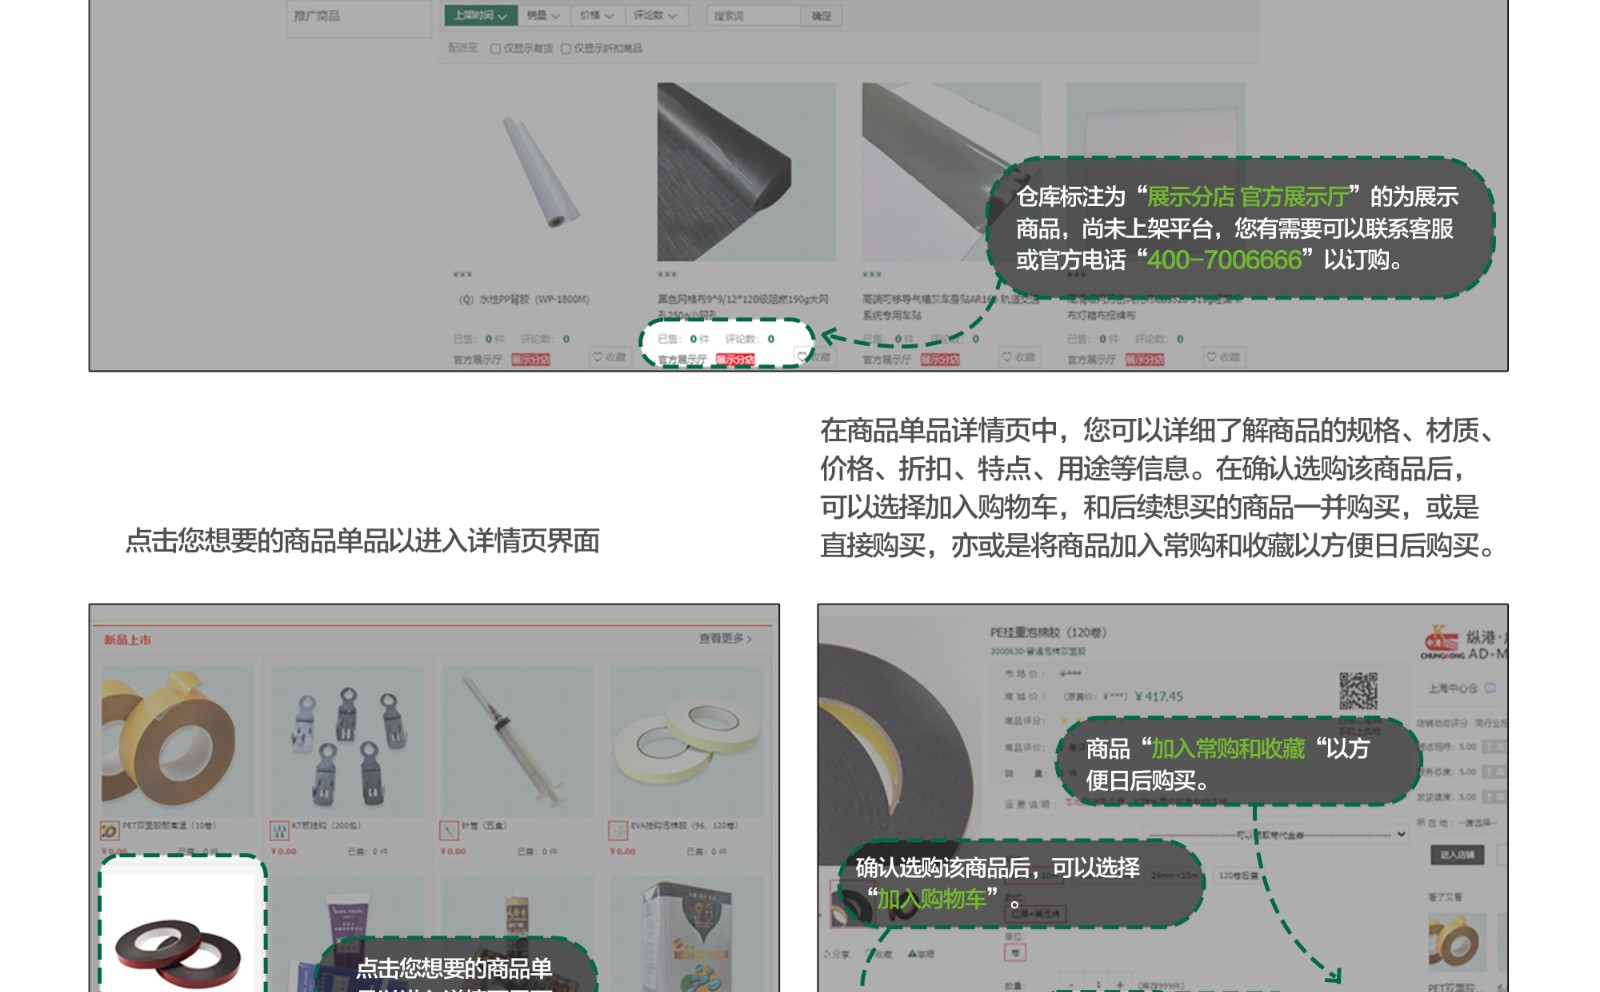Open the substitute-products dropdown chevron
Image resolution: width=1600 pixels, height=992 pixels.
point(1401,835)
